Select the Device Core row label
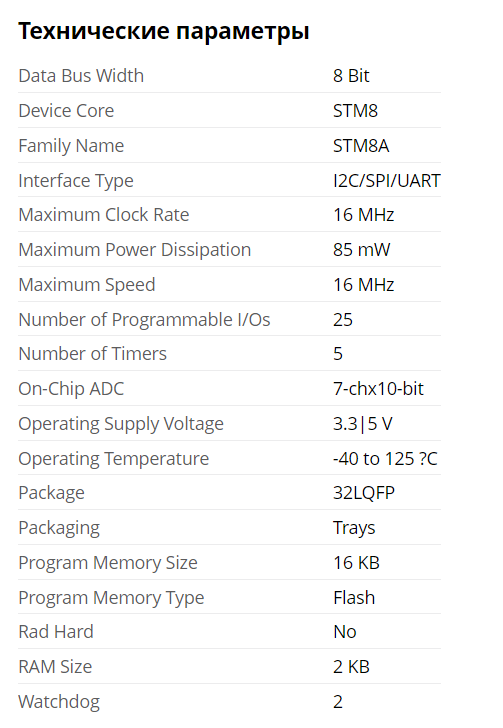This screenshot has width=503, height=728. tap(66, 110)
